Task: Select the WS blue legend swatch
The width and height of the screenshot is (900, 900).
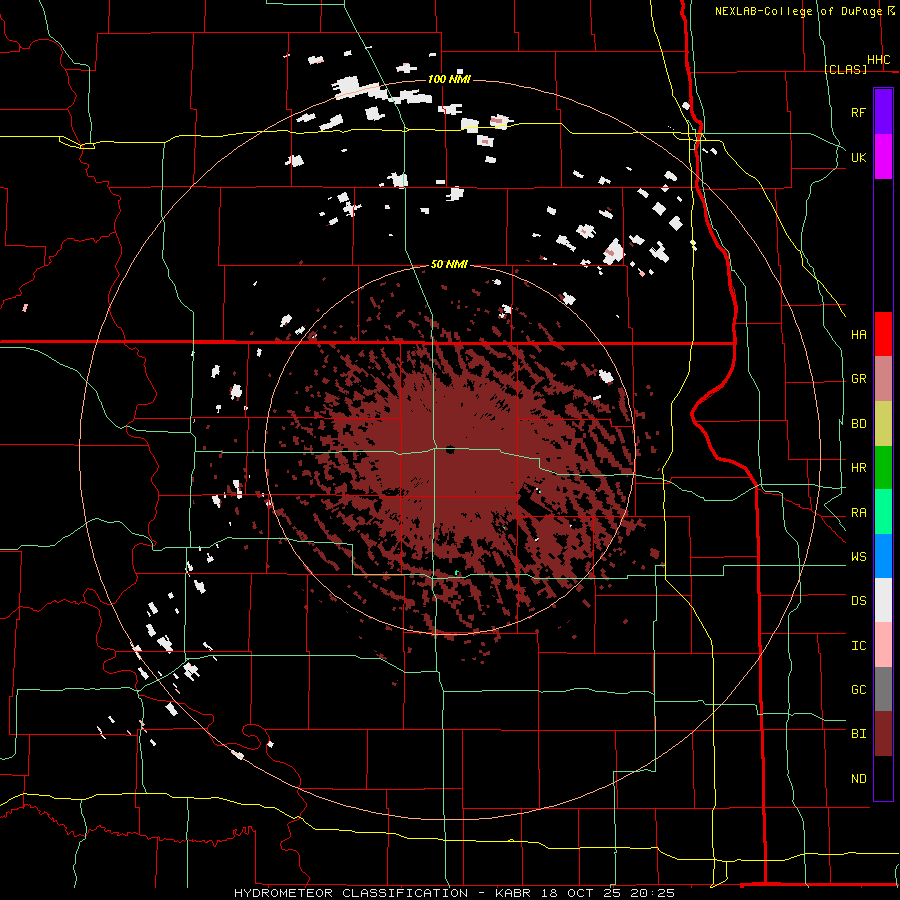Action: click(883, 556)
